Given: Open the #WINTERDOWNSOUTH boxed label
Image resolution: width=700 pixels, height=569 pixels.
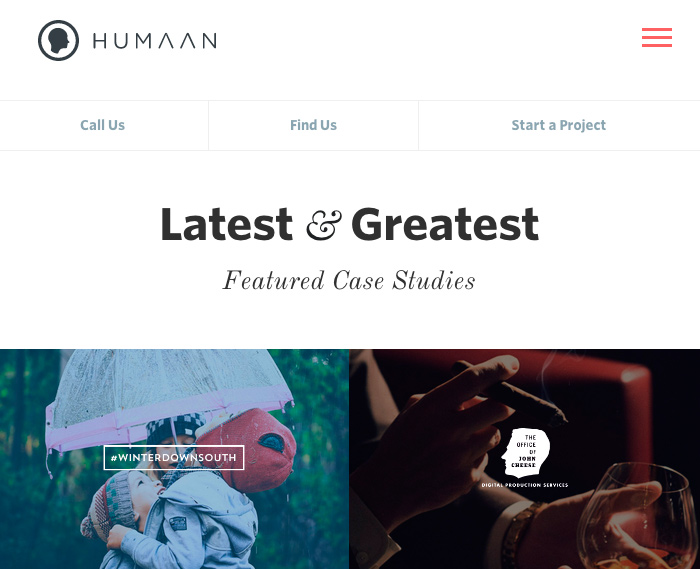Looking at the screenshot, I should coord(174,457).
